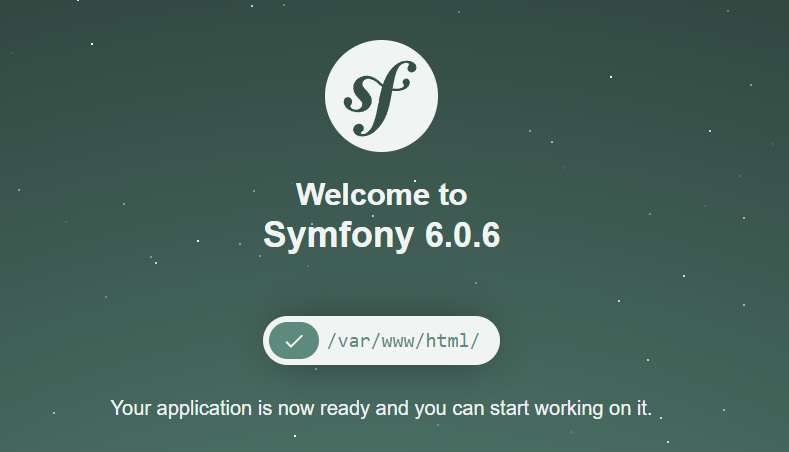Select the /var/www/html/ project path text
The image size is (789, 452).
[x=404, y=341]
